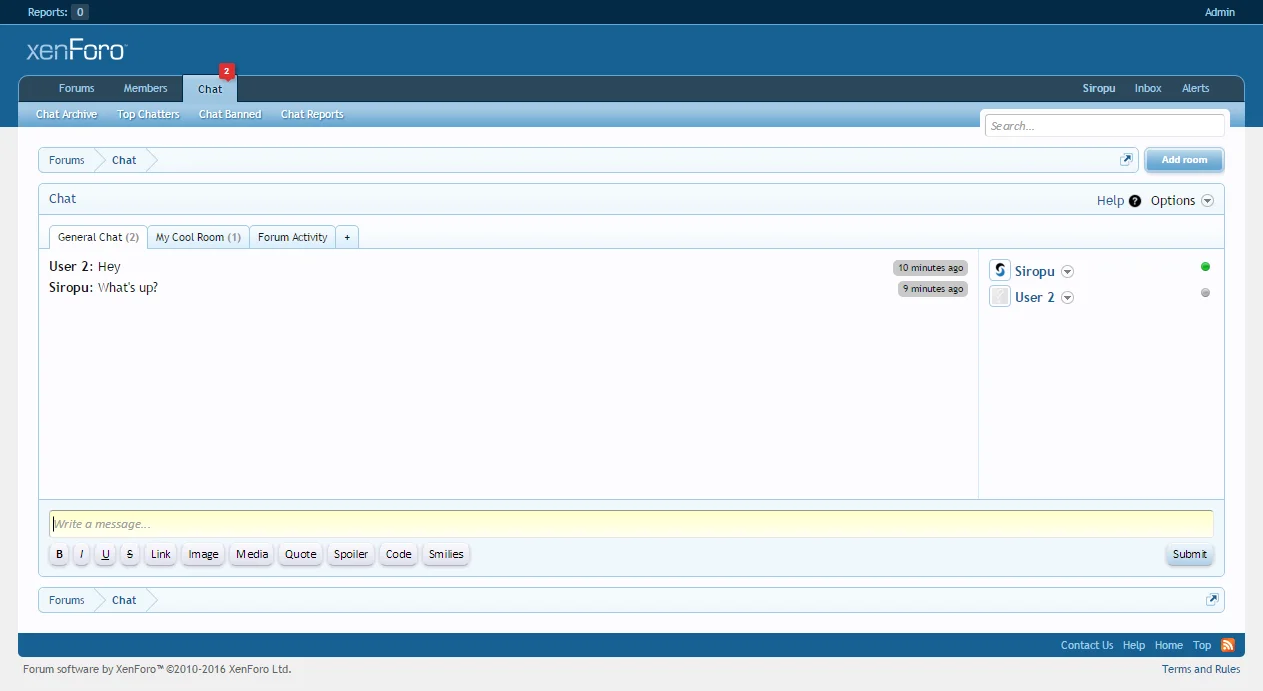
Task: Focus the Write a message input field
Action: click(630, 524)
